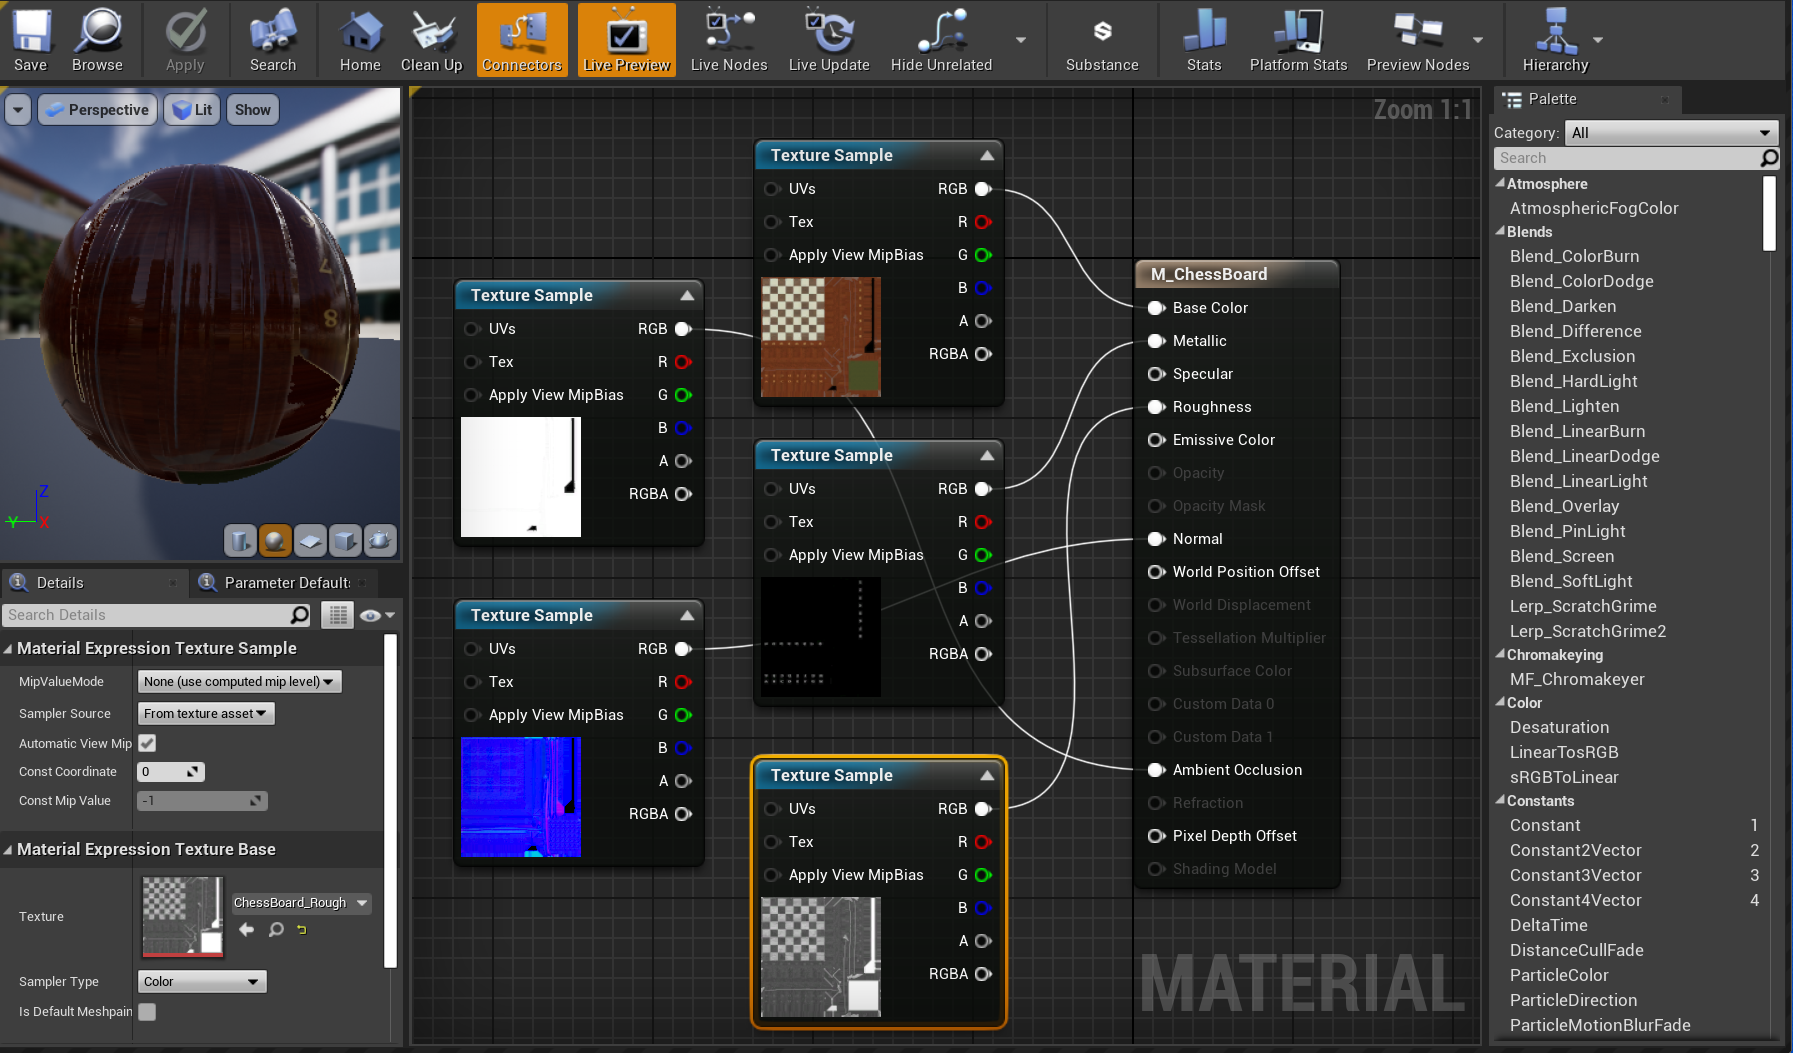Collapse Material Expression Texture Base section

[8, 850]
